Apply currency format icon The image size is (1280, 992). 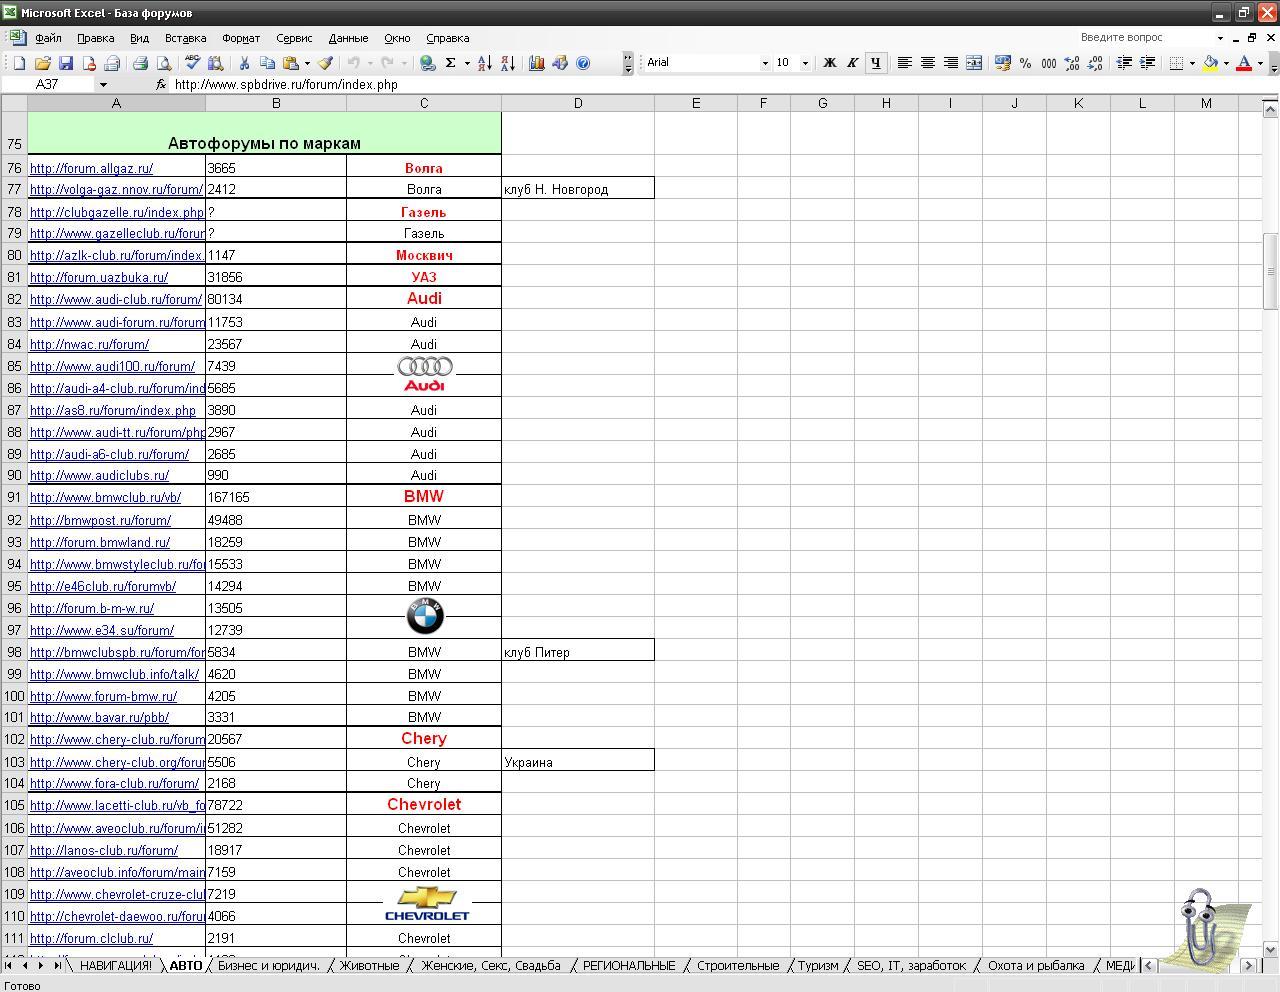[x=1003, y=63]
